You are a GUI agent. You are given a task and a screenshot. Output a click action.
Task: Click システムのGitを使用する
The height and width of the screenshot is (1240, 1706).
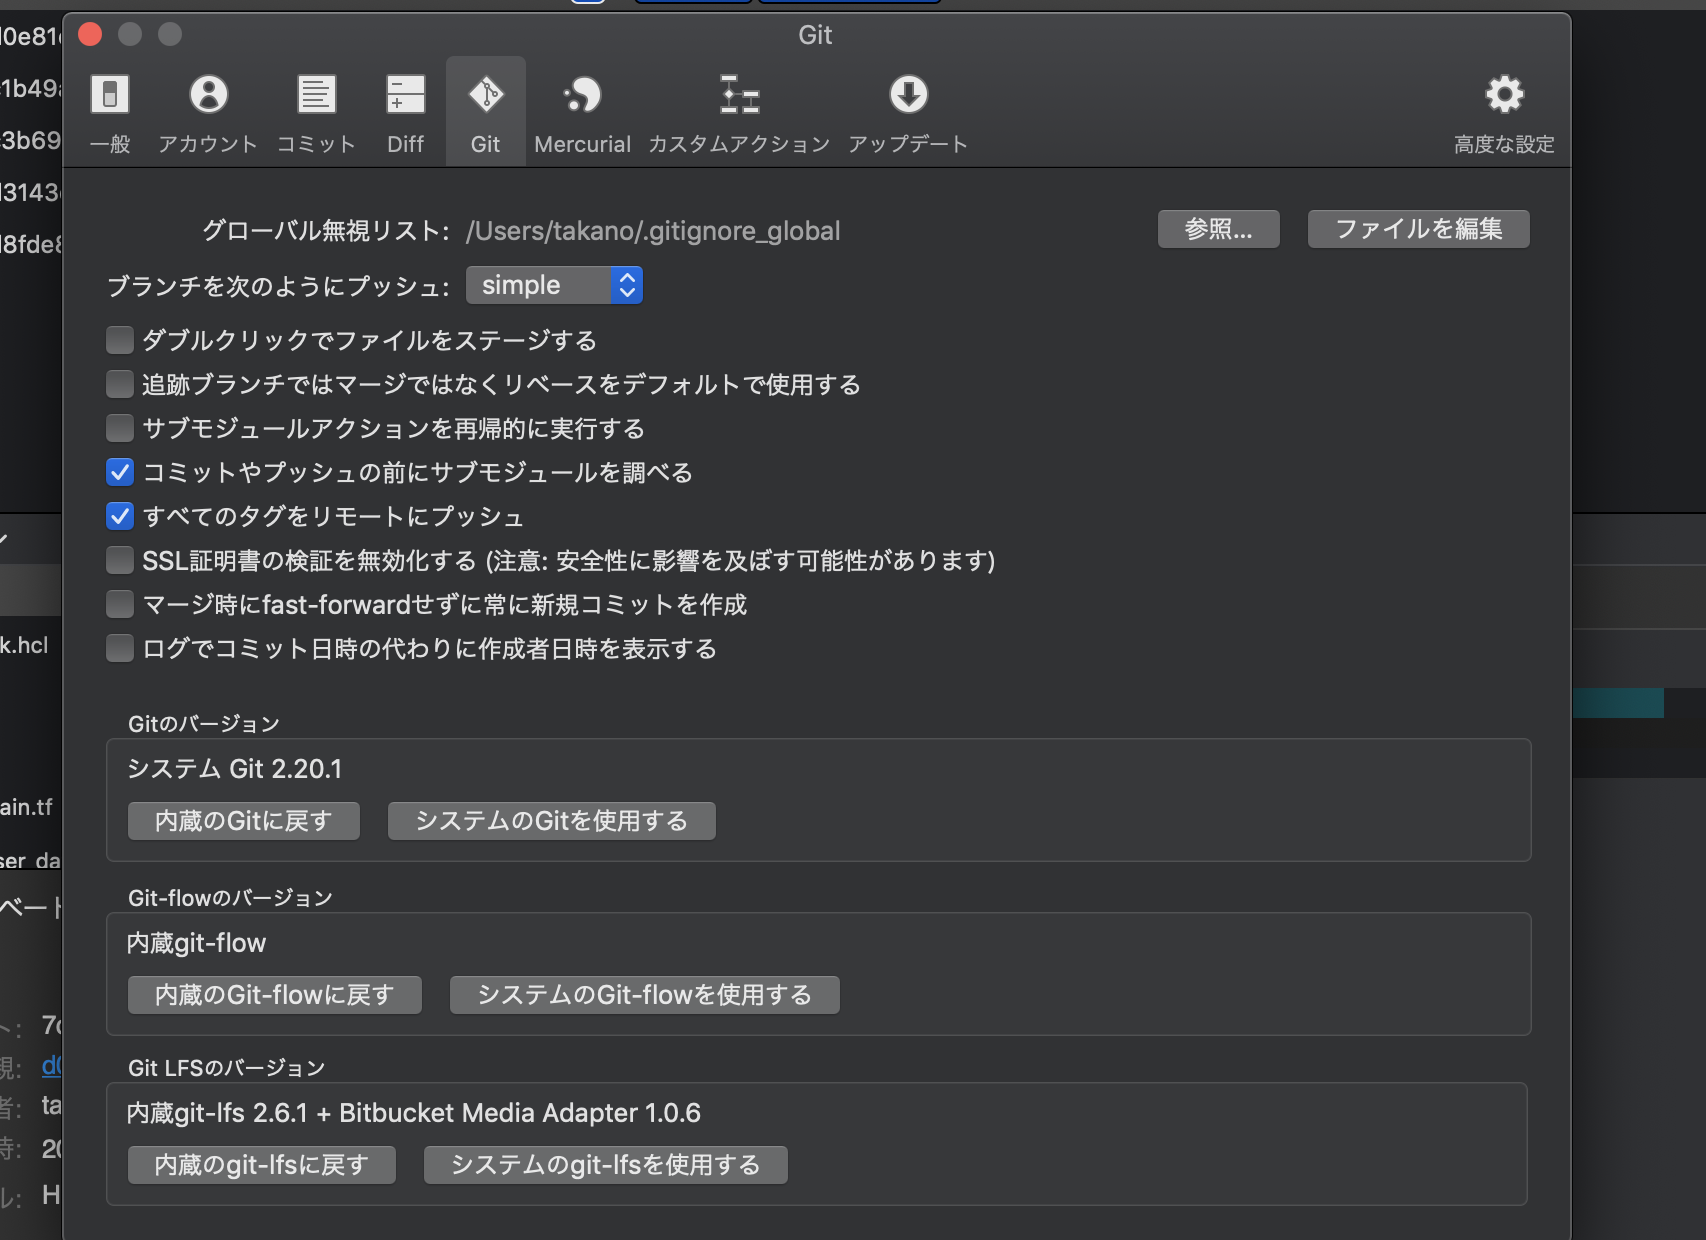click(550, 820)
